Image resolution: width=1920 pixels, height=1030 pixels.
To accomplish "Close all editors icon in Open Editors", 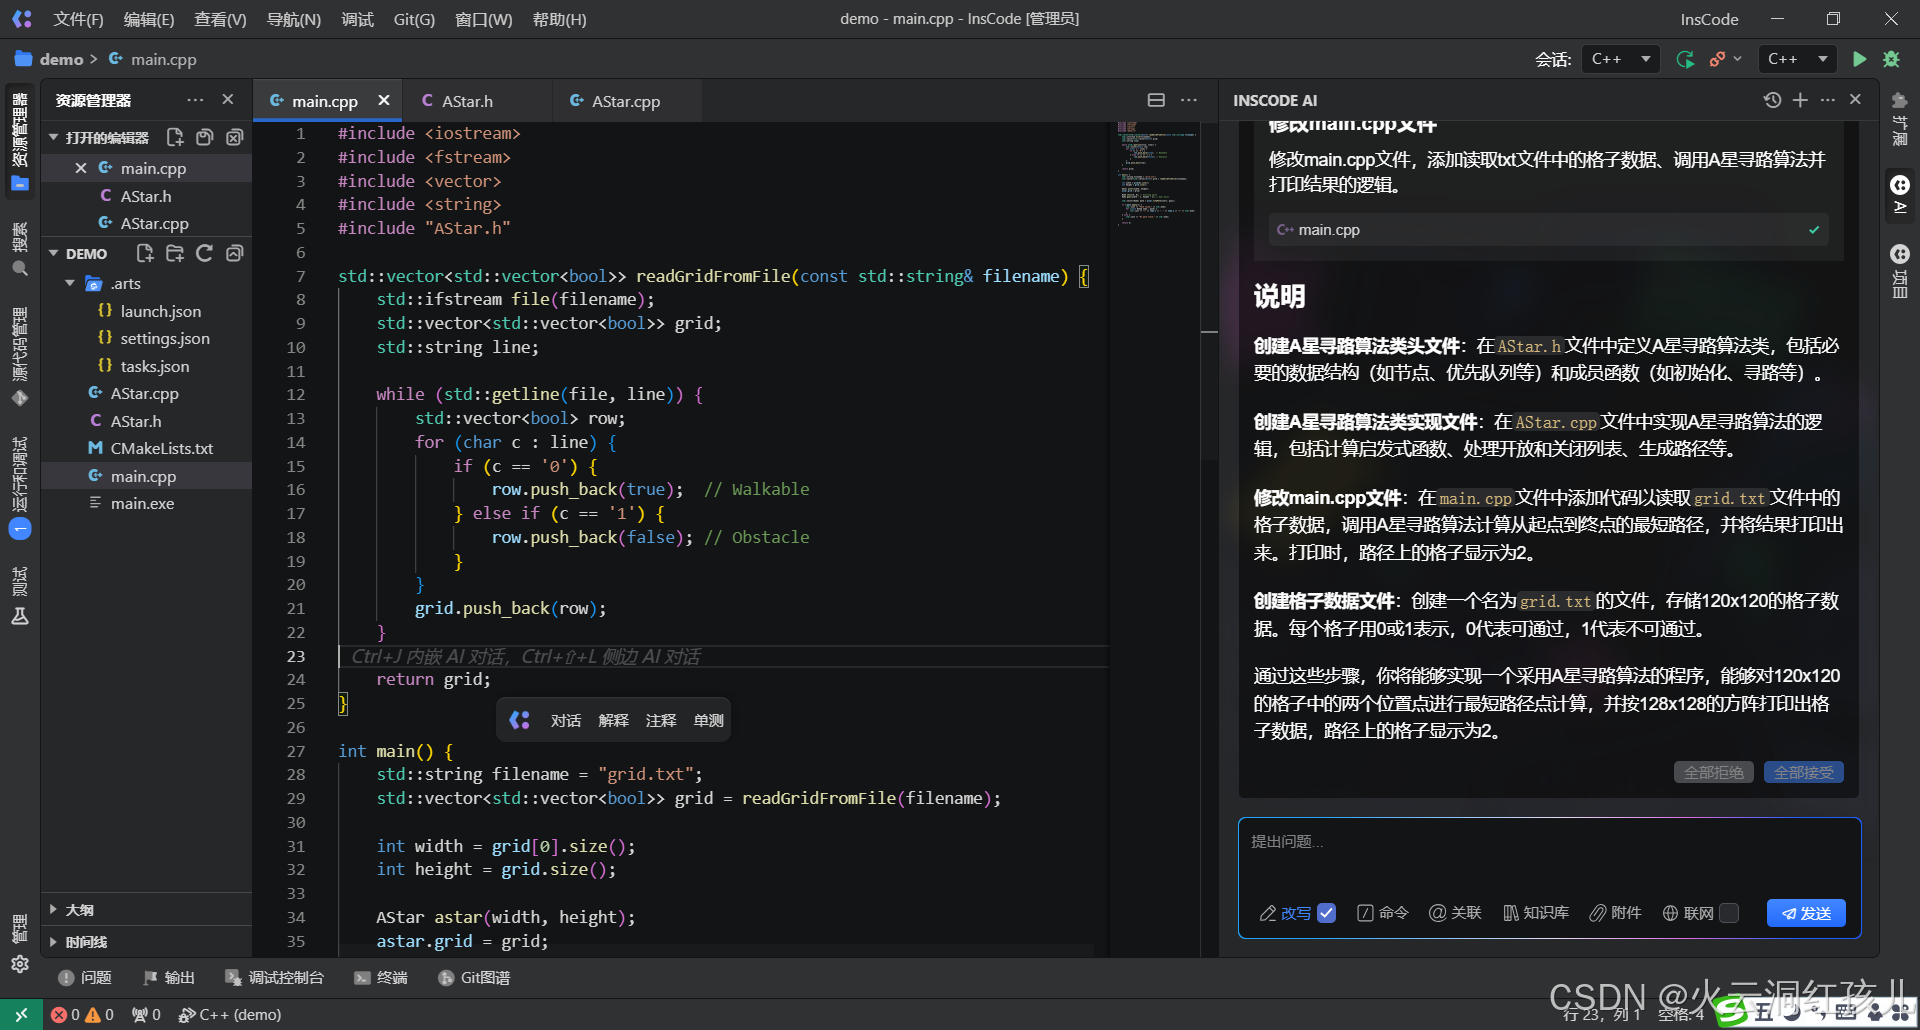I will pyautogui.click(x=235, y=137).
